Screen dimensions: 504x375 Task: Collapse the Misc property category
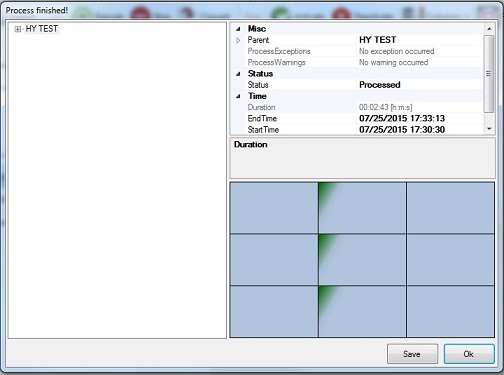pos(238,29)
